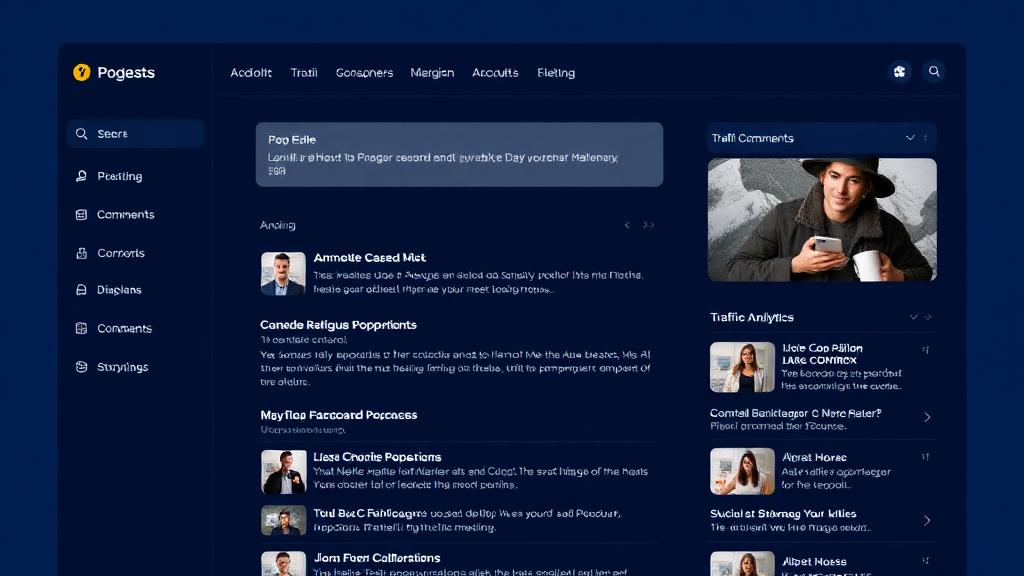The height and width of the screenshot is (576, 1024).
Task: Open the search icon at top right
Action: (934, 71)
